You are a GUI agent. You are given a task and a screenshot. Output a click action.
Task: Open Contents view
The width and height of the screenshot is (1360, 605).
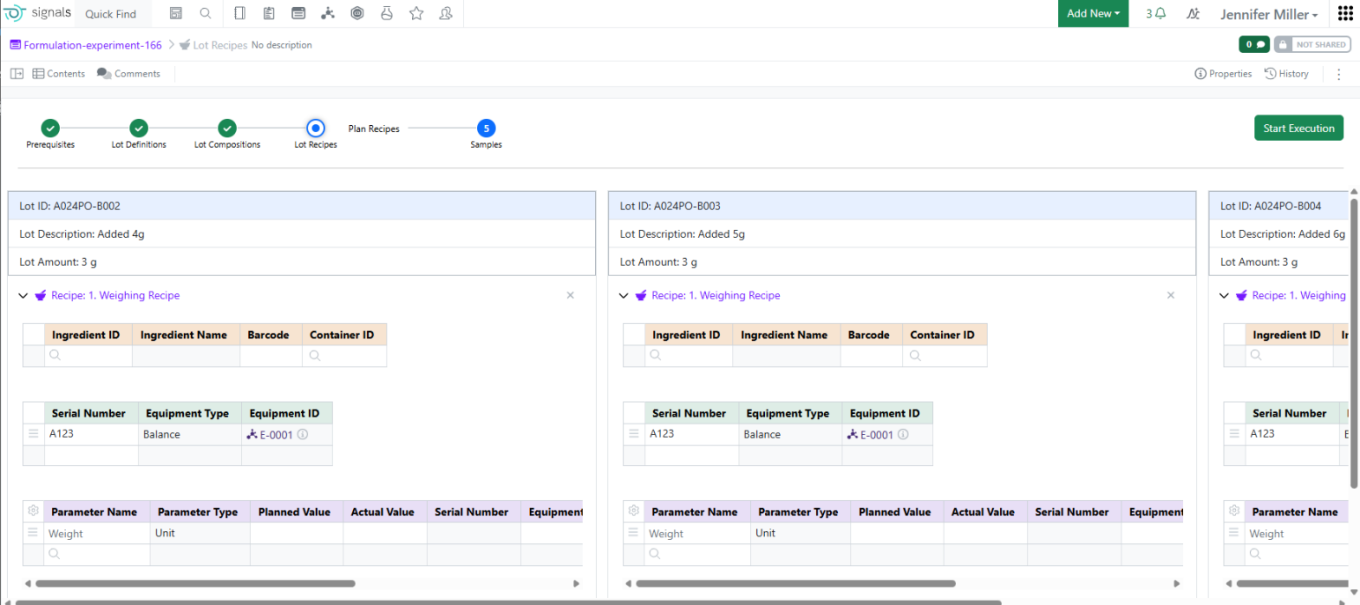pos(58,74)
